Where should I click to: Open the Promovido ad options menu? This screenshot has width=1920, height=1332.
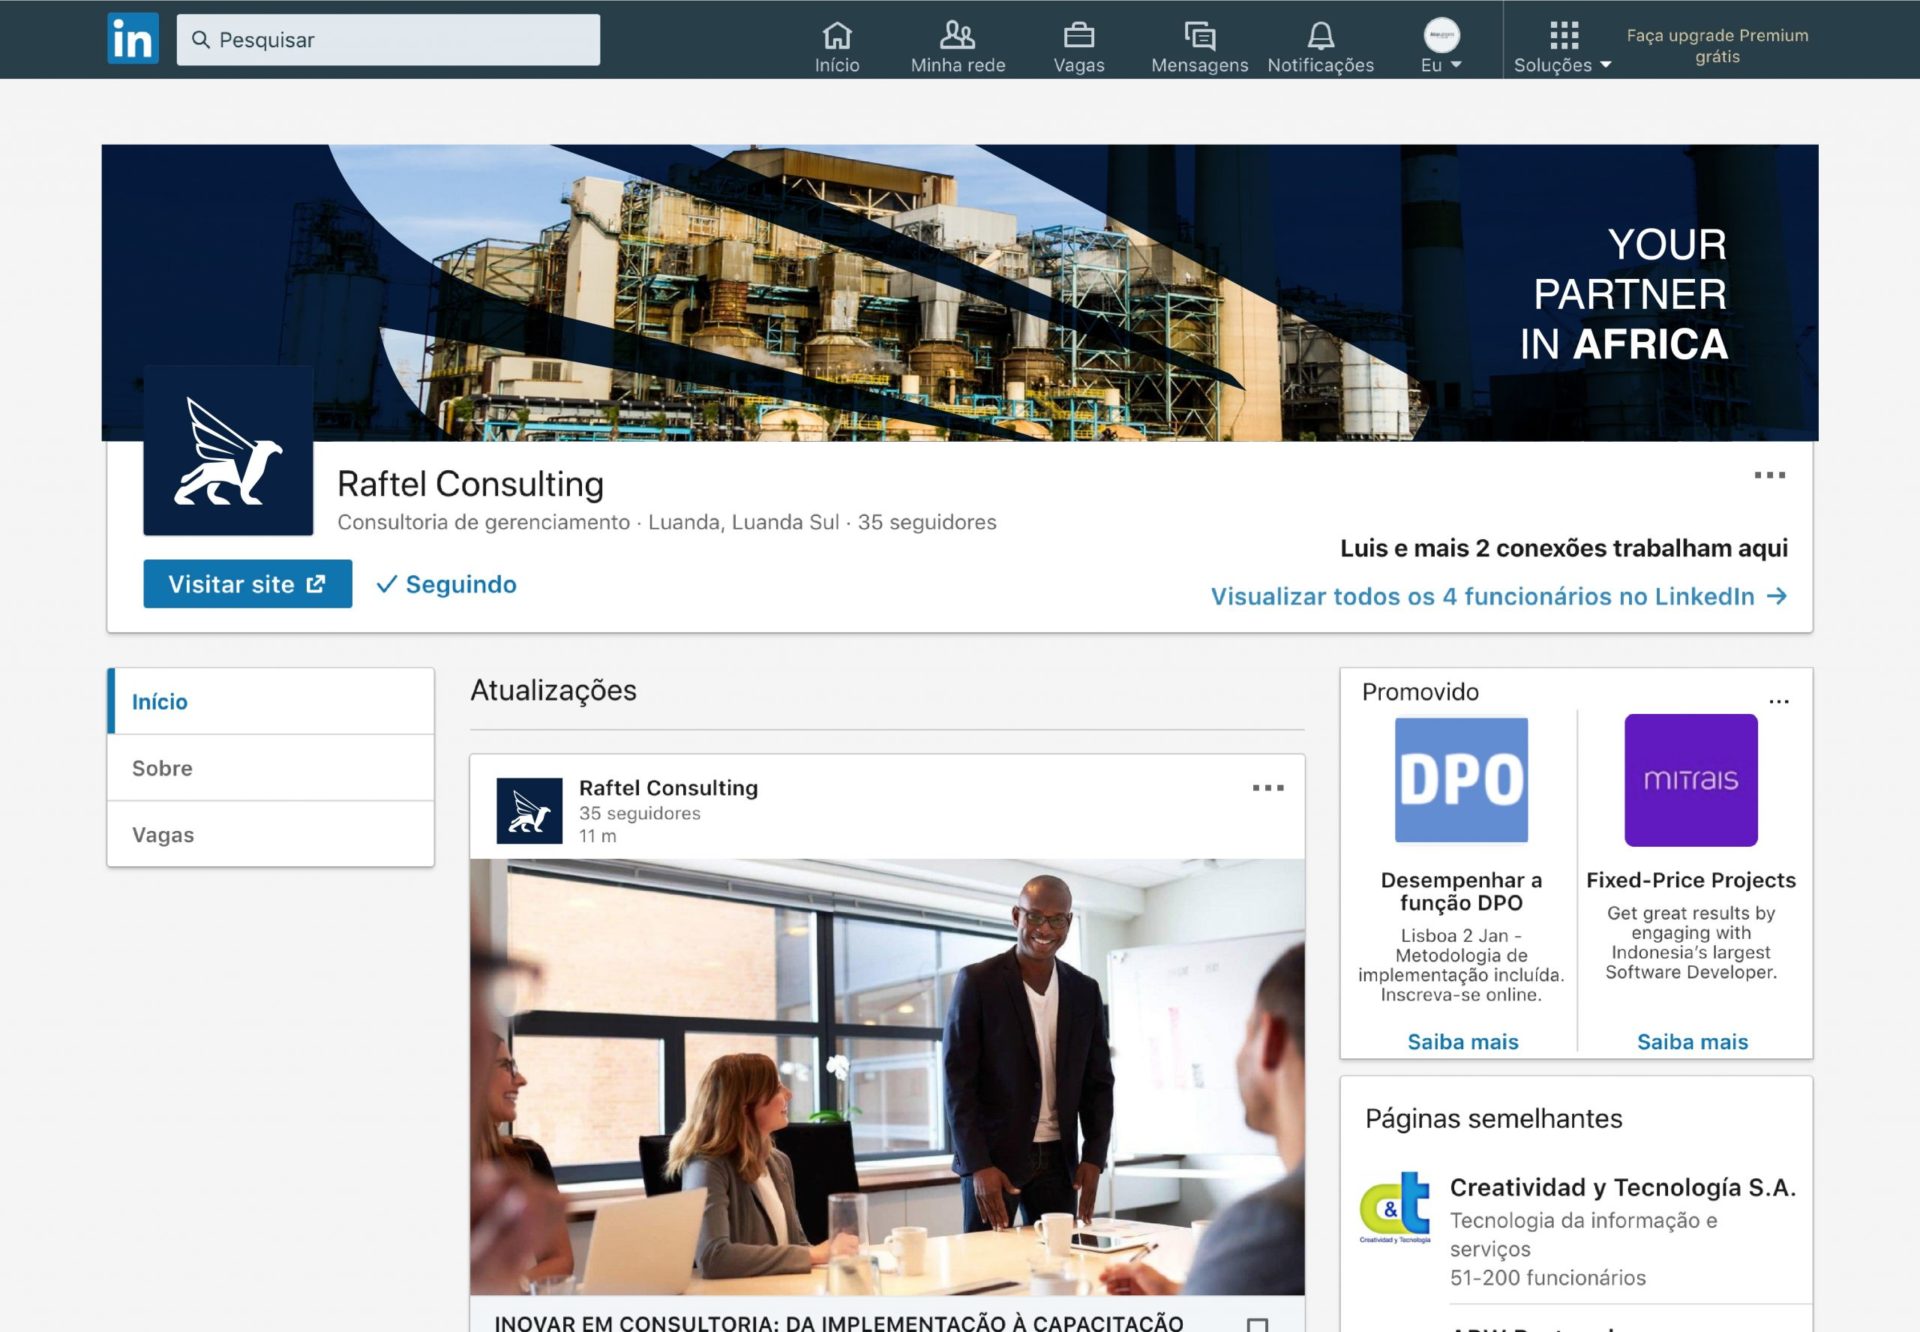click(1779, 701)
